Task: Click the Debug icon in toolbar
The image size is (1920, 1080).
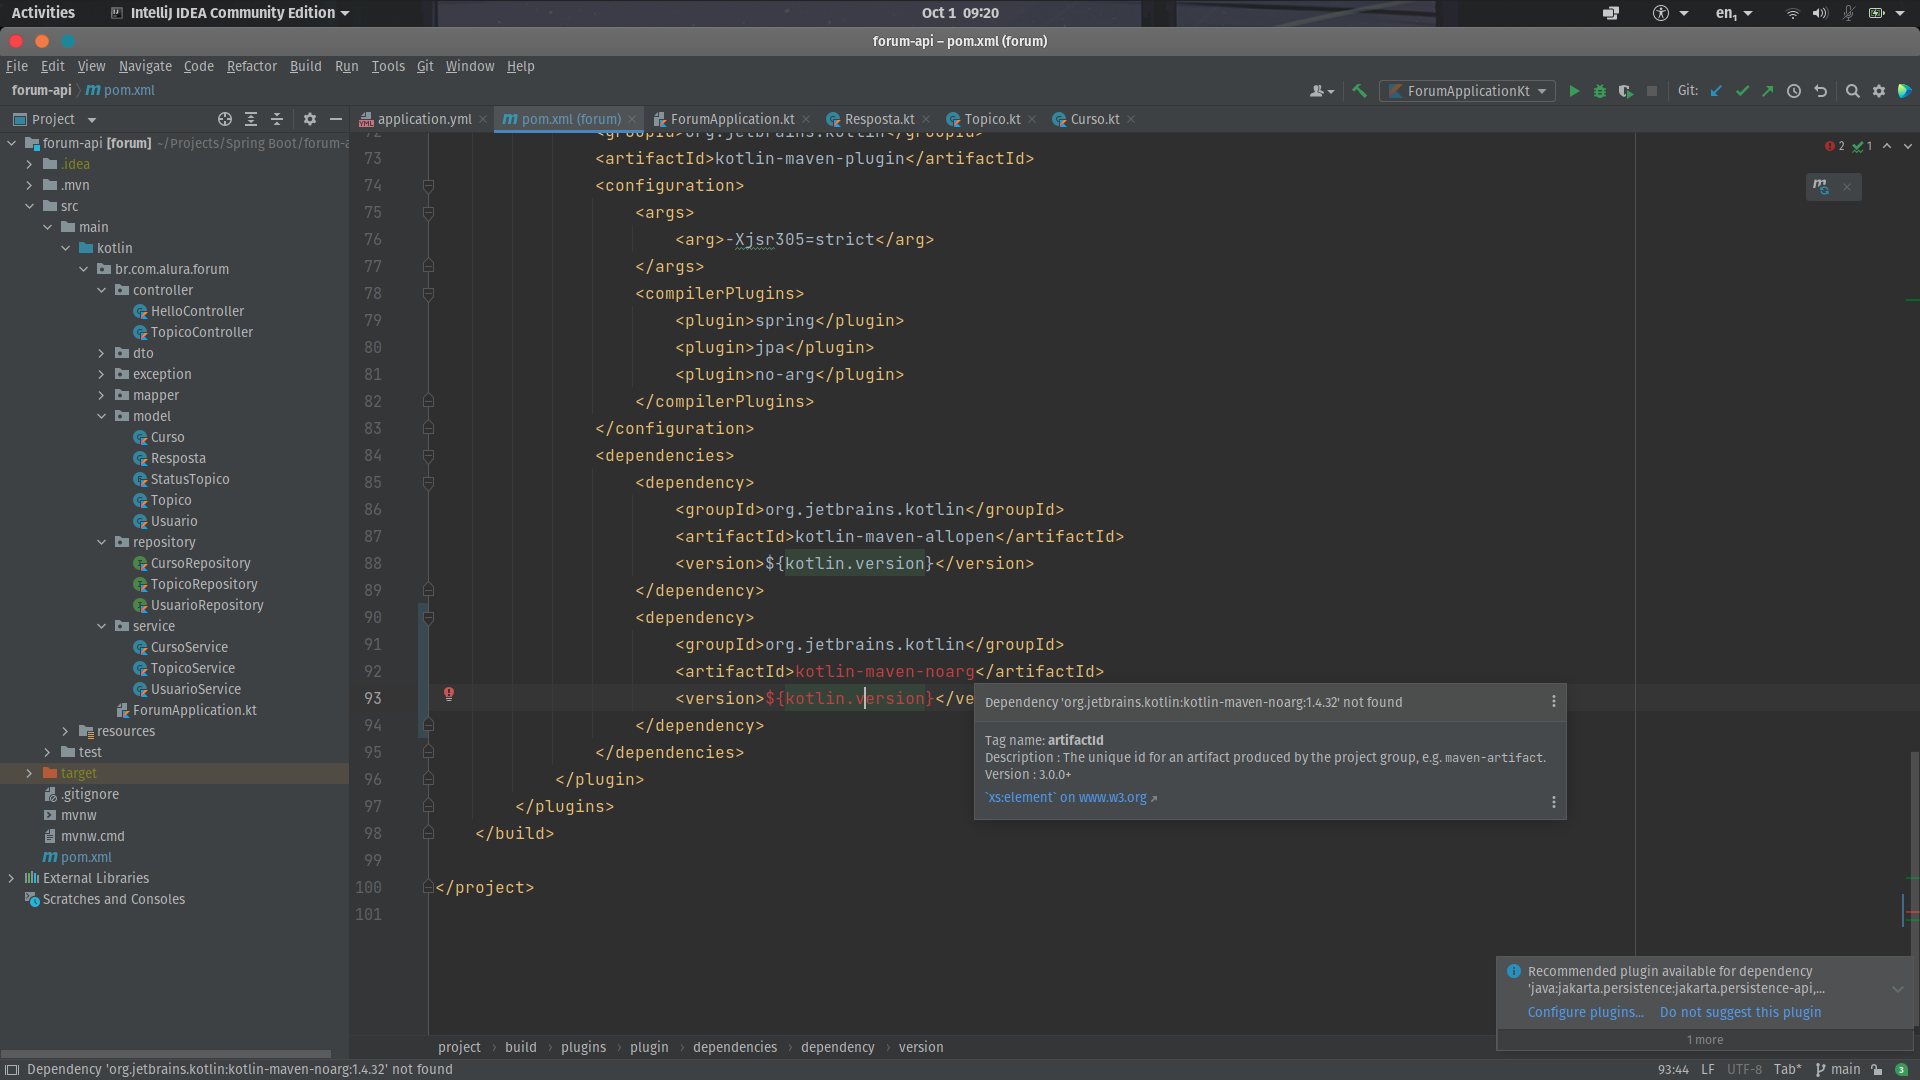Action: click(1600, 90)
